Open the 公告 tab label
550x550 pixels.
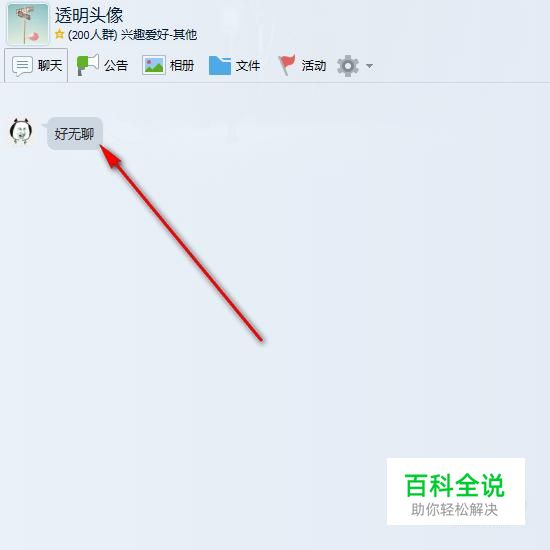pos(116,66)
